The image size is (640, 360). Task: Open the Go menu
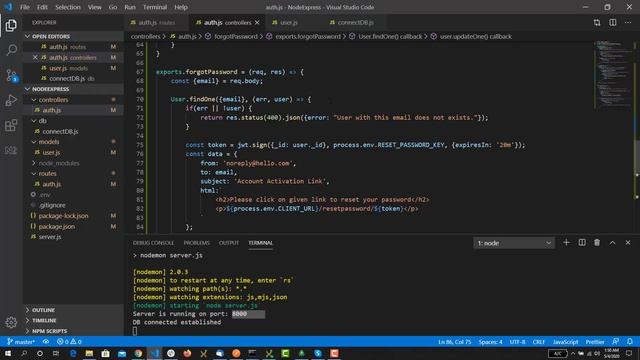tap(113, 7)
